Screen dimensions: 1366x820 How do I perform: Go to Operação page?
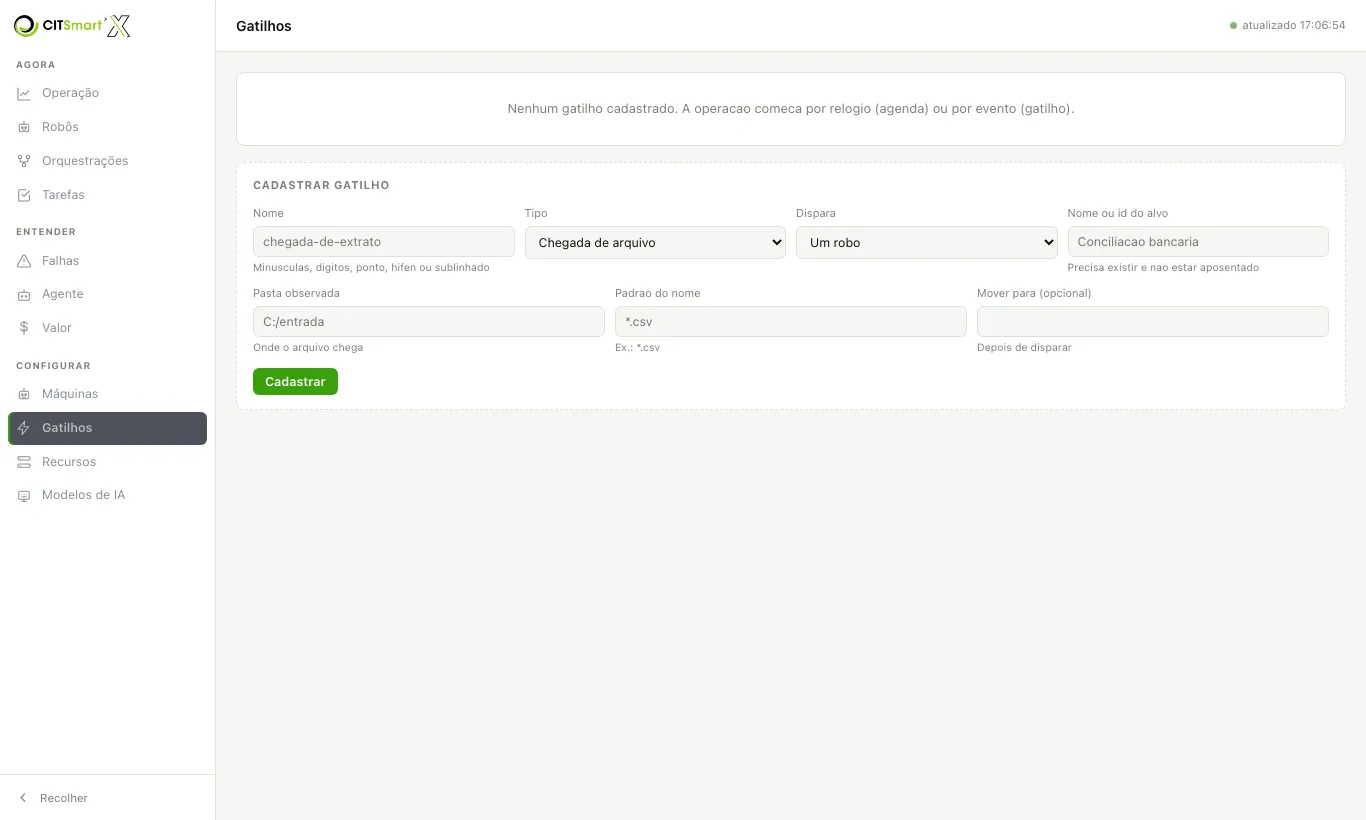(x=107, y=93)
